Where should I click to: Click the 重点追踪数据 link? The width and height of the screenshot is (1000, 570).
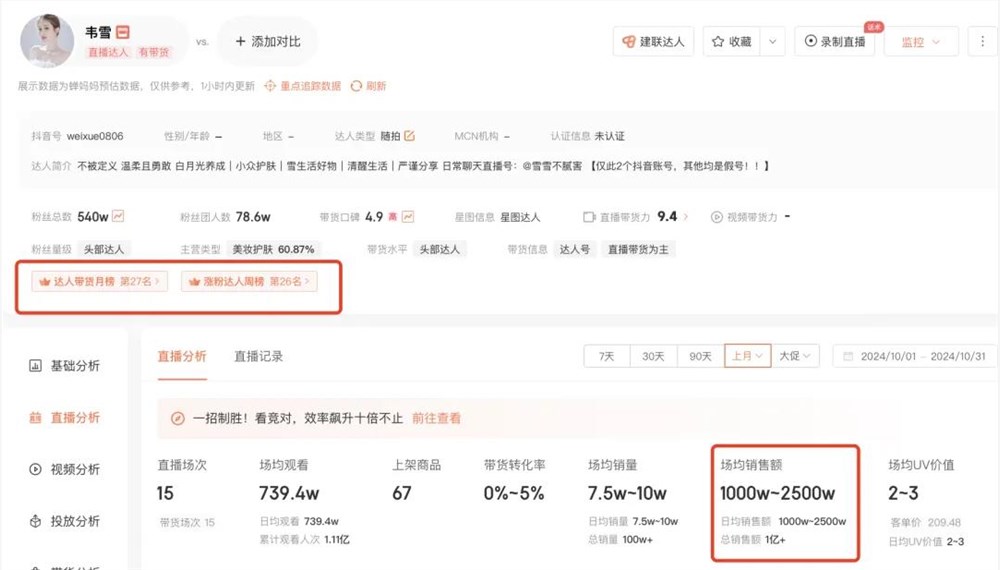[x=303, y=86]
